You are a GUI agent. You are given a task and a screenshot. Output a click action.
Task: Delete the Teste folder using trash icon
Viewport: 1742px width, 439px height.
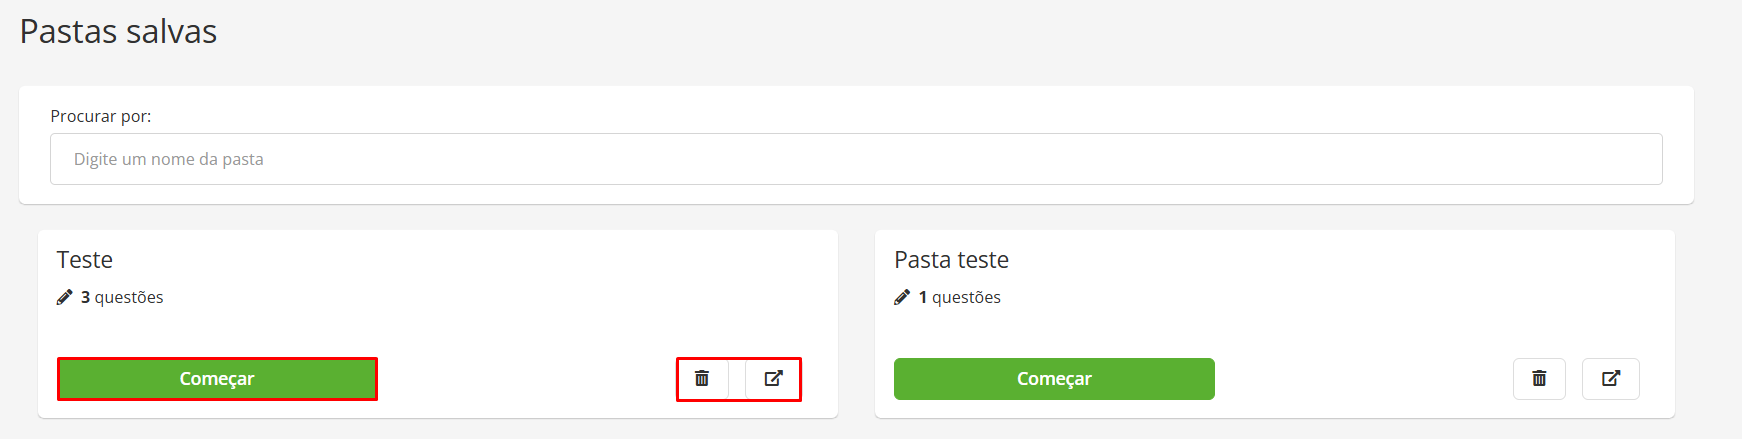702,379
